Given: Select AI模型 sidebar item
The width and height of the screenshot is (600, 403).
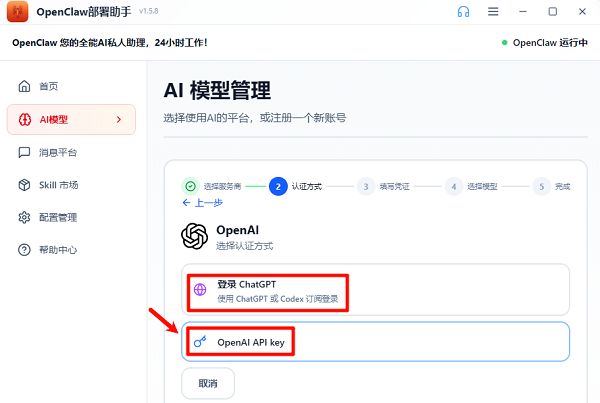Looking at the screenshot, I should click(71, 119).
